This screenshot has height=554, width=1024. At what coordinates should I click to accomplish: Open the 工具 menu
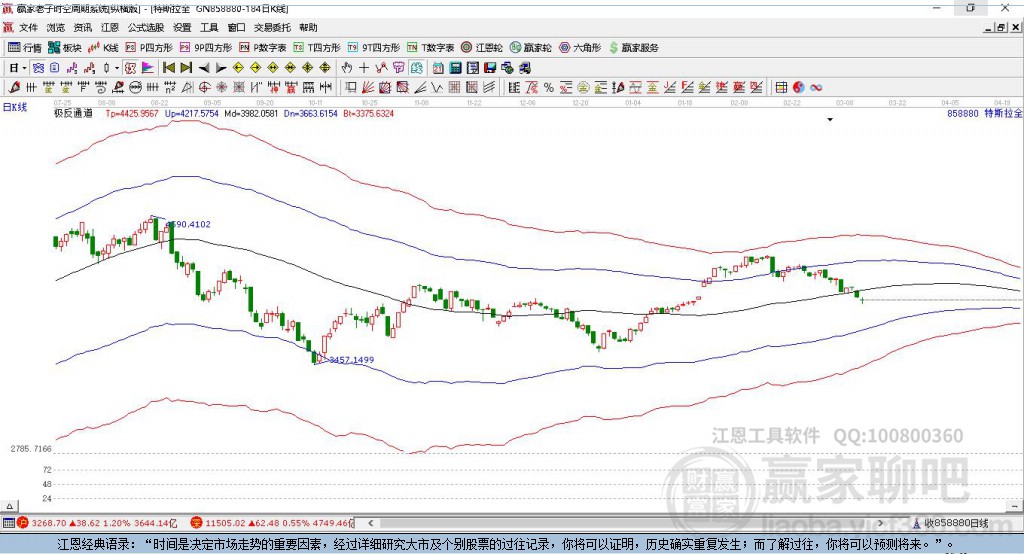pos(209,27)
